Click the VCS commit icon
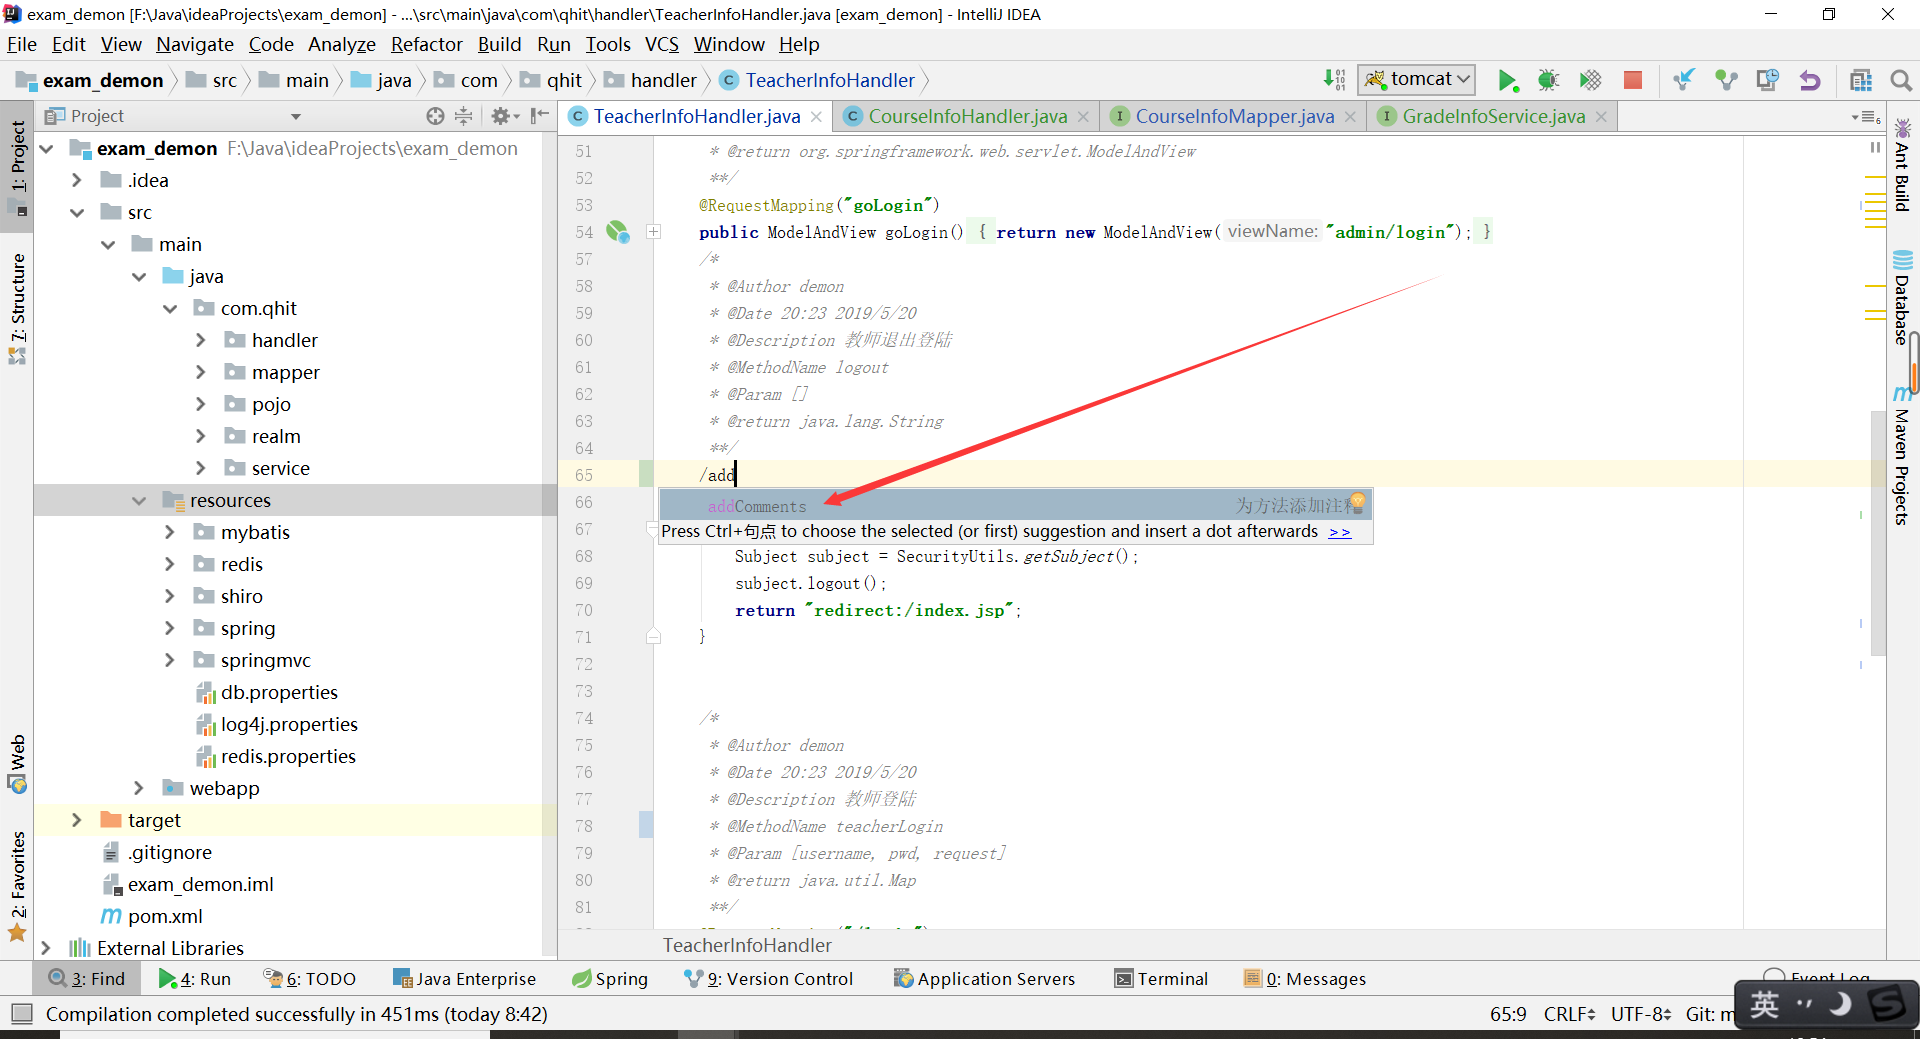The width and height of the screenshot is (1920, 1039). 1726,80
